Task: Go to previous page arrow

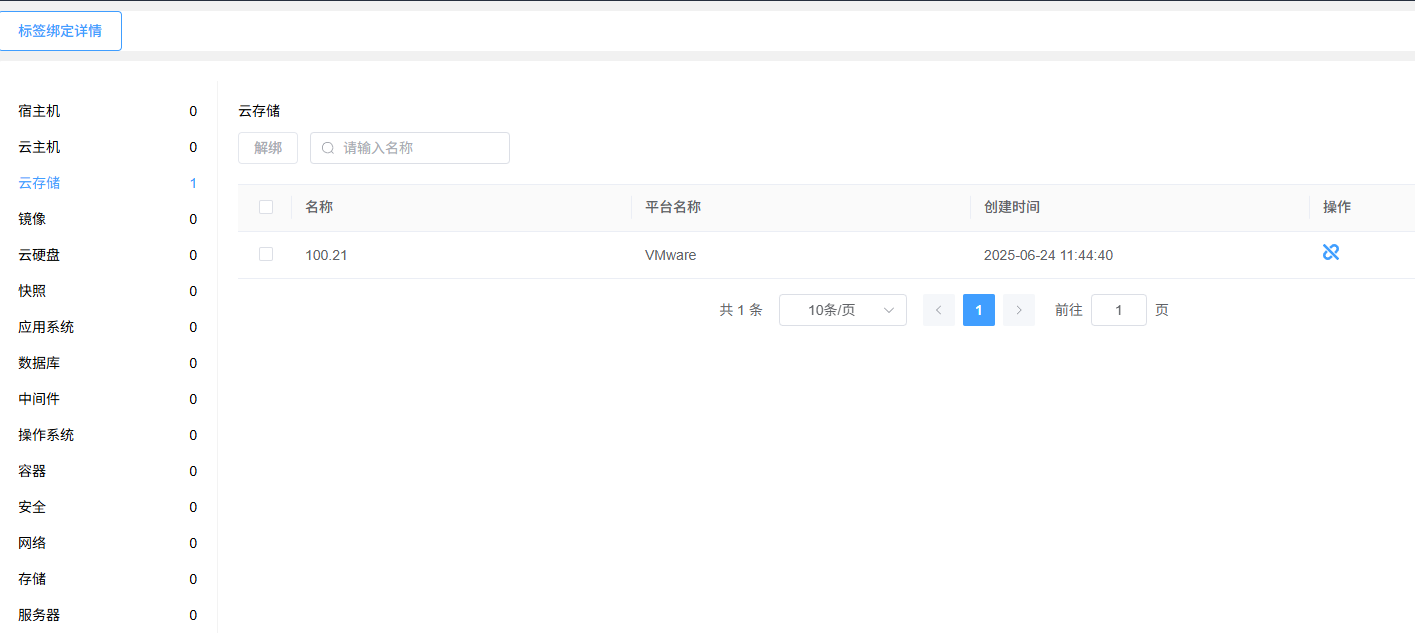Action: click(x=939, y=310)
